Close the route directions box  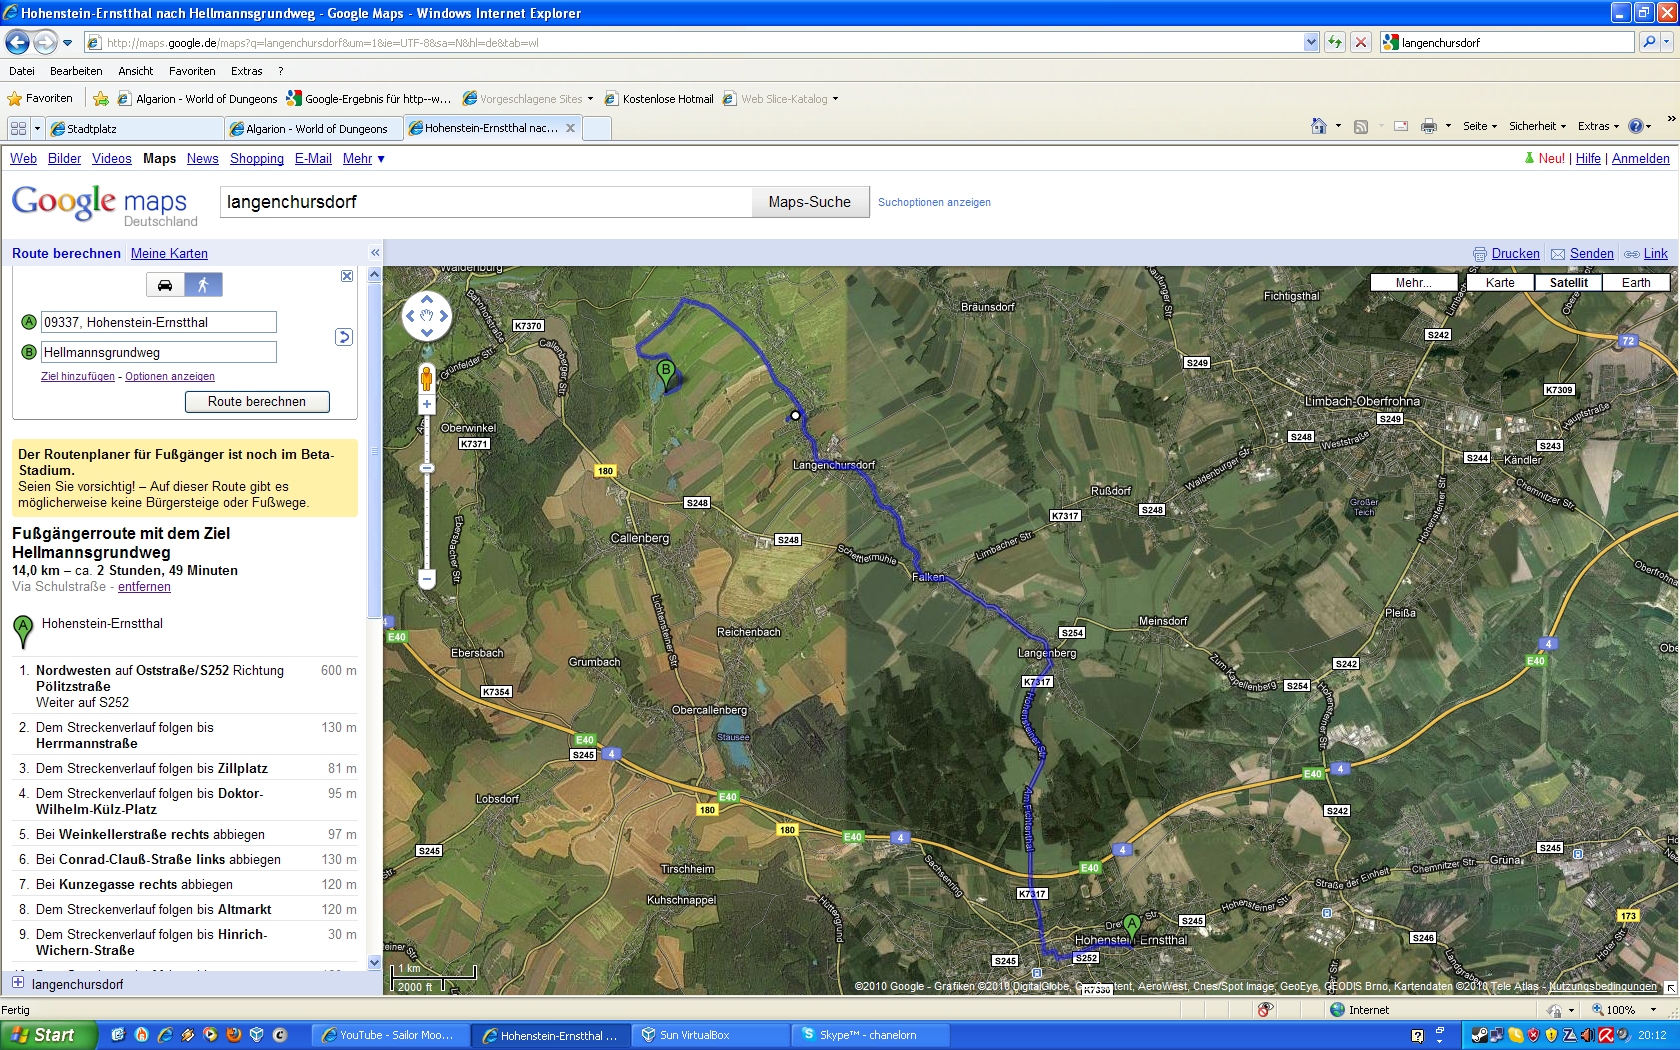[347, 276]
